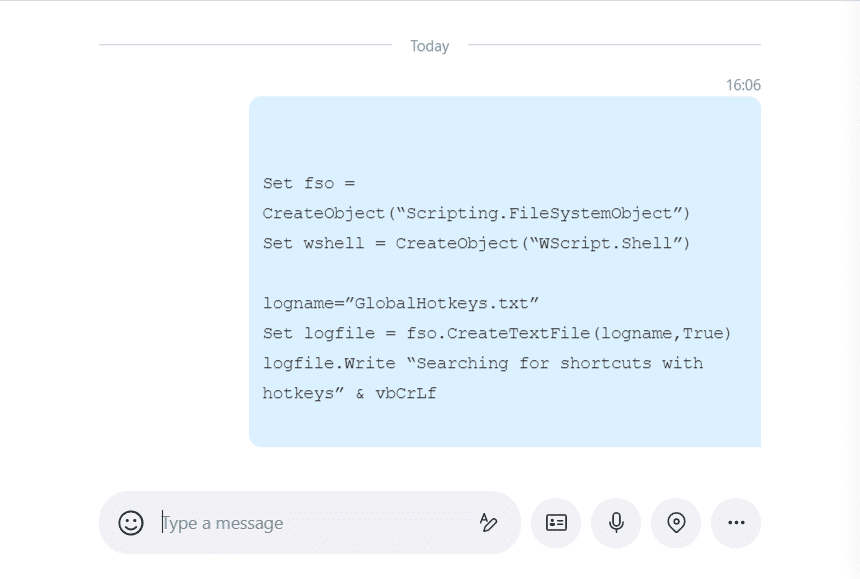Image resolution: width=860 pixels, height=579 pixels.
Task: Click the Today date separator label
Action: point(429,45)
